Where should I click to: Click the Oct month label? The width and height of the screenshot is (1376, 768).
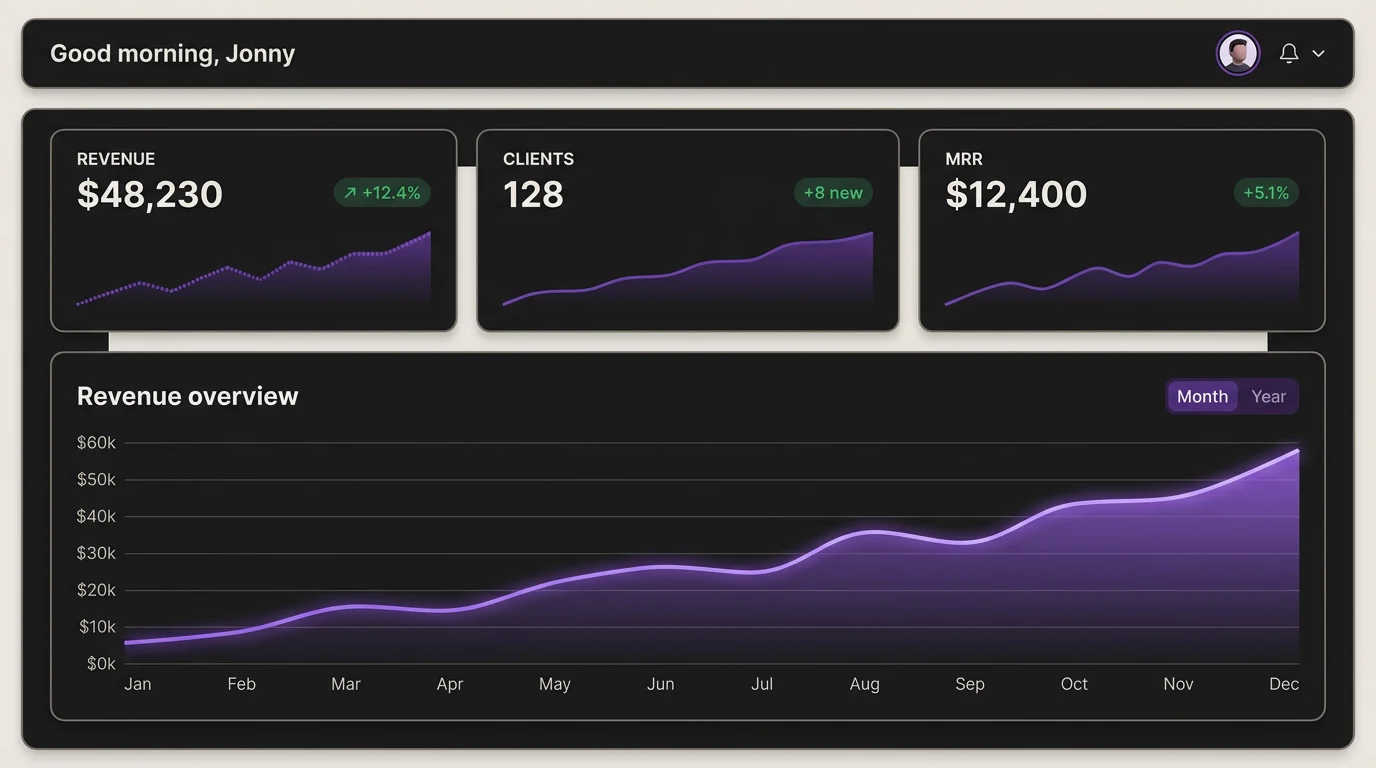(x=1074, y=684)
